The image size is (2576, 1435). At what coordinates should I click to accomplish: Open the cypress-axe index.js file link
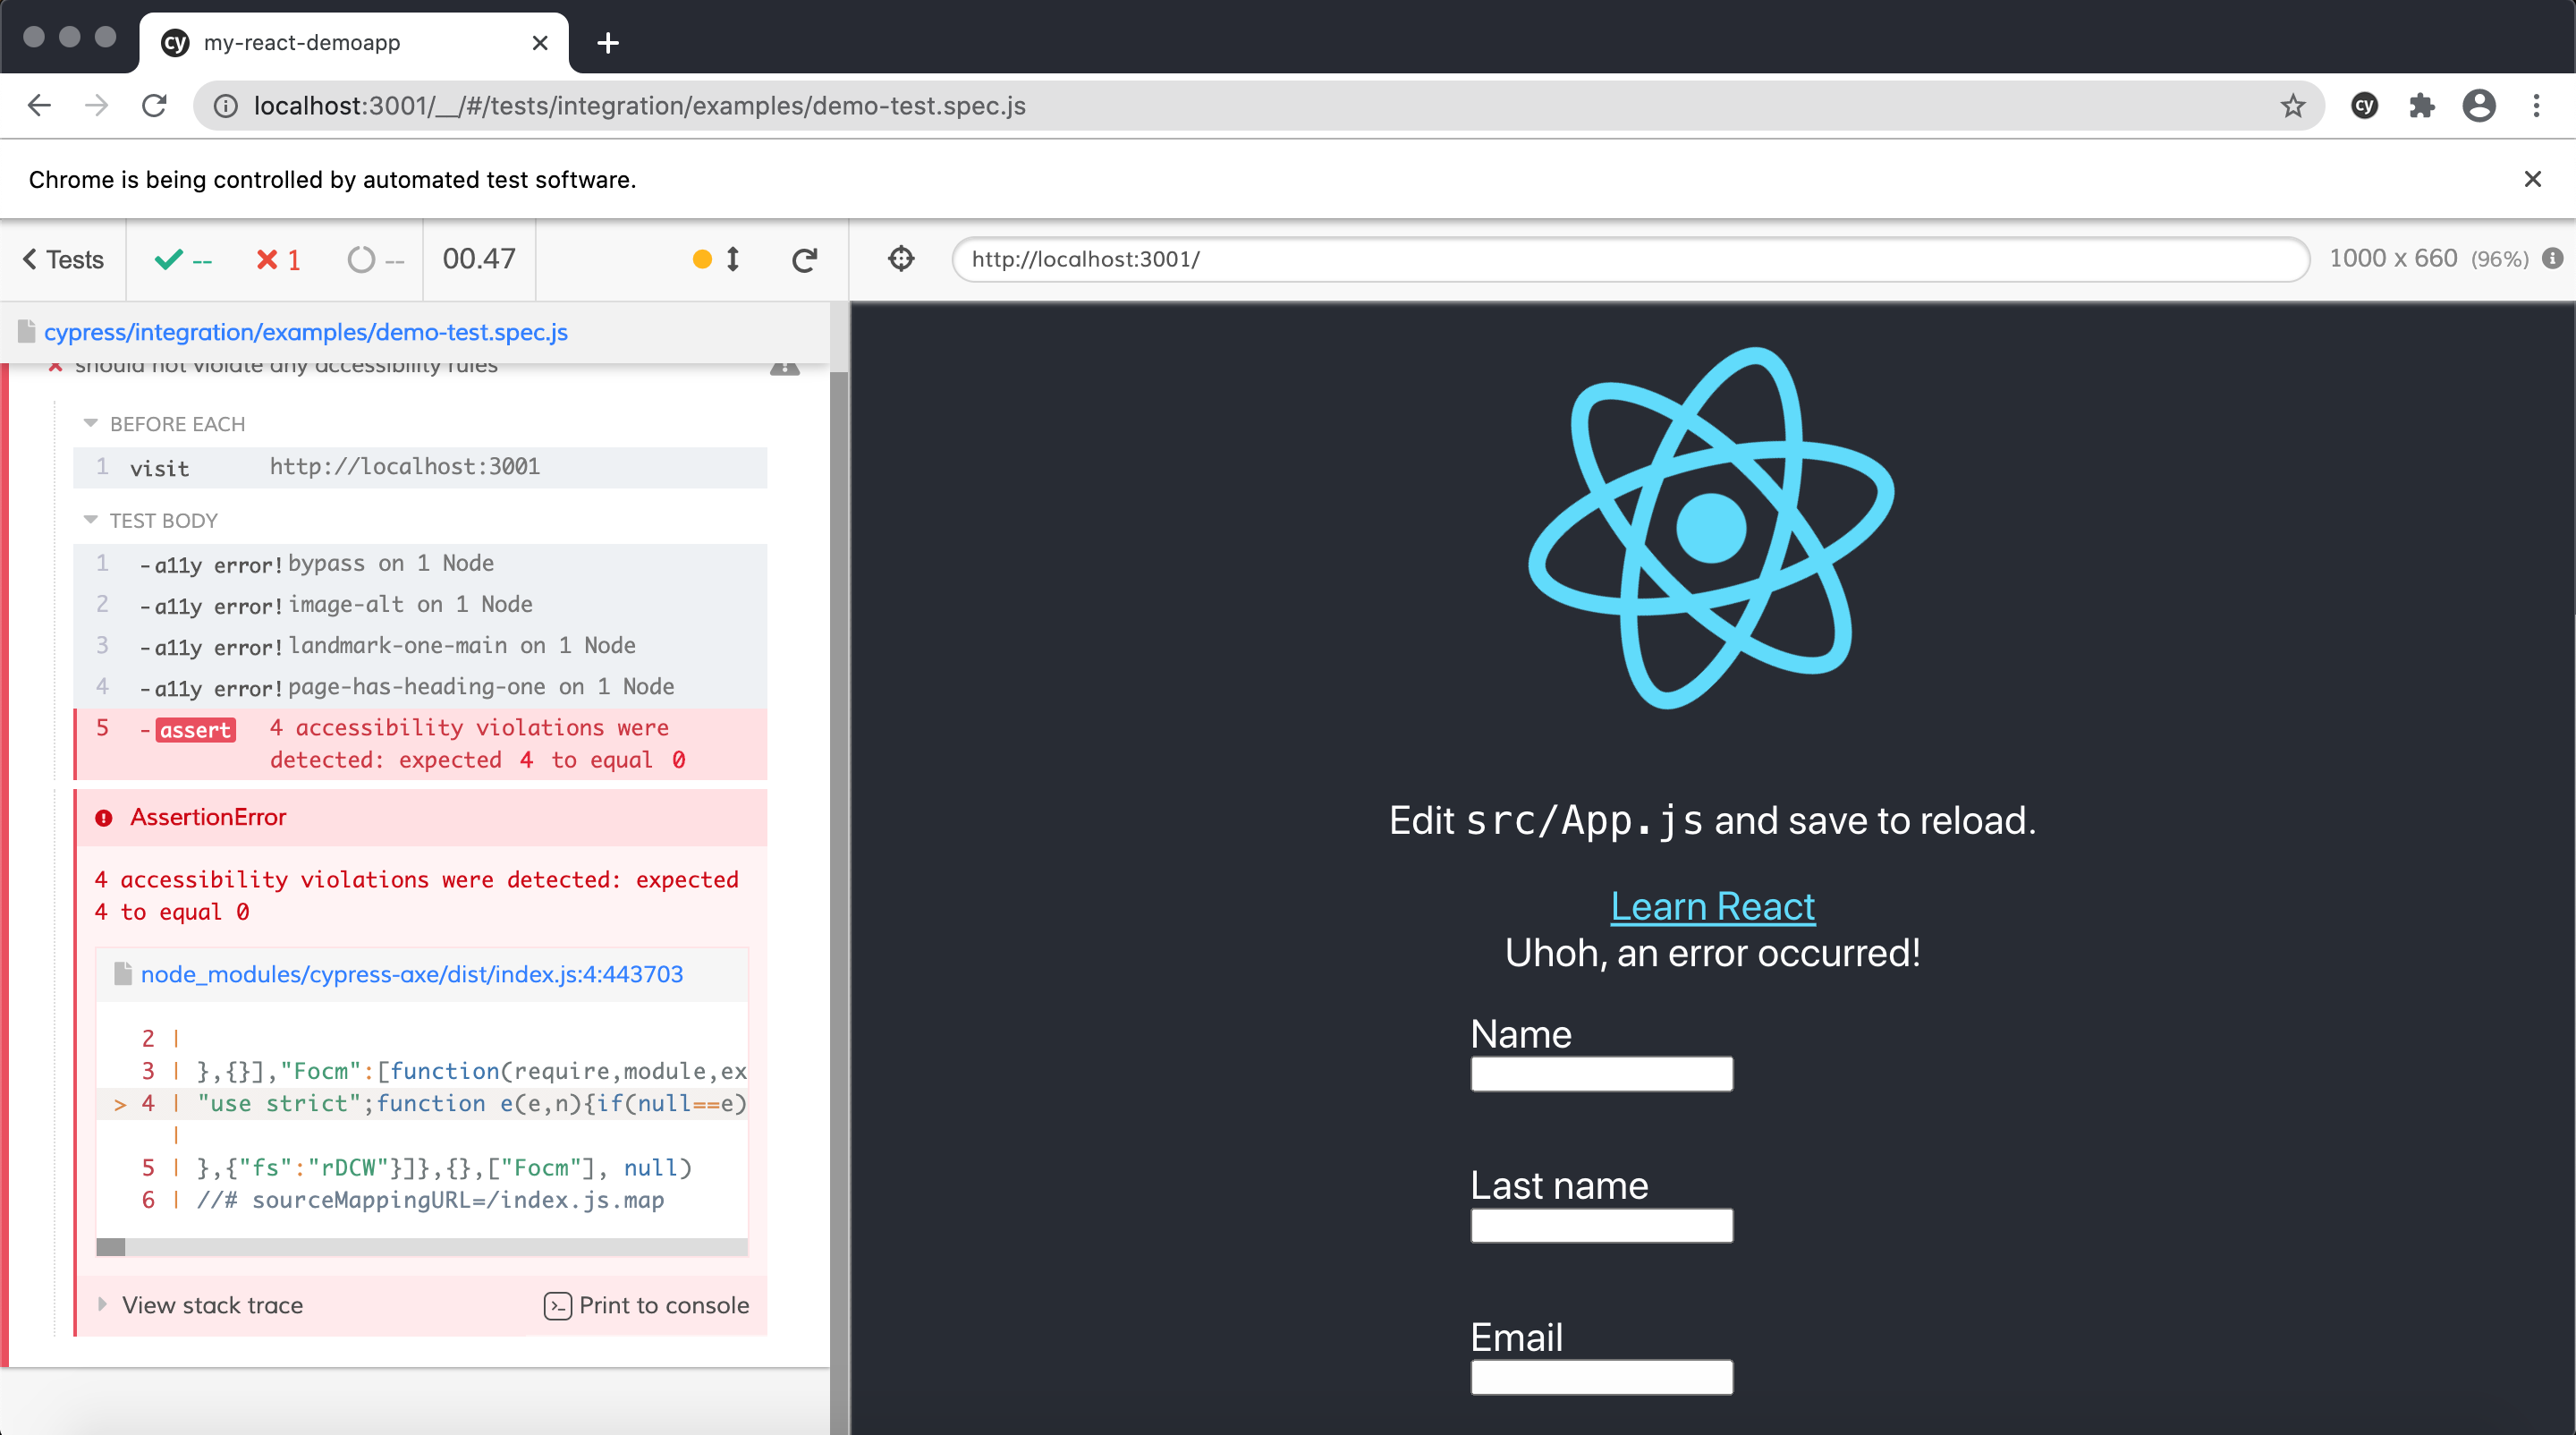(411, 974)
